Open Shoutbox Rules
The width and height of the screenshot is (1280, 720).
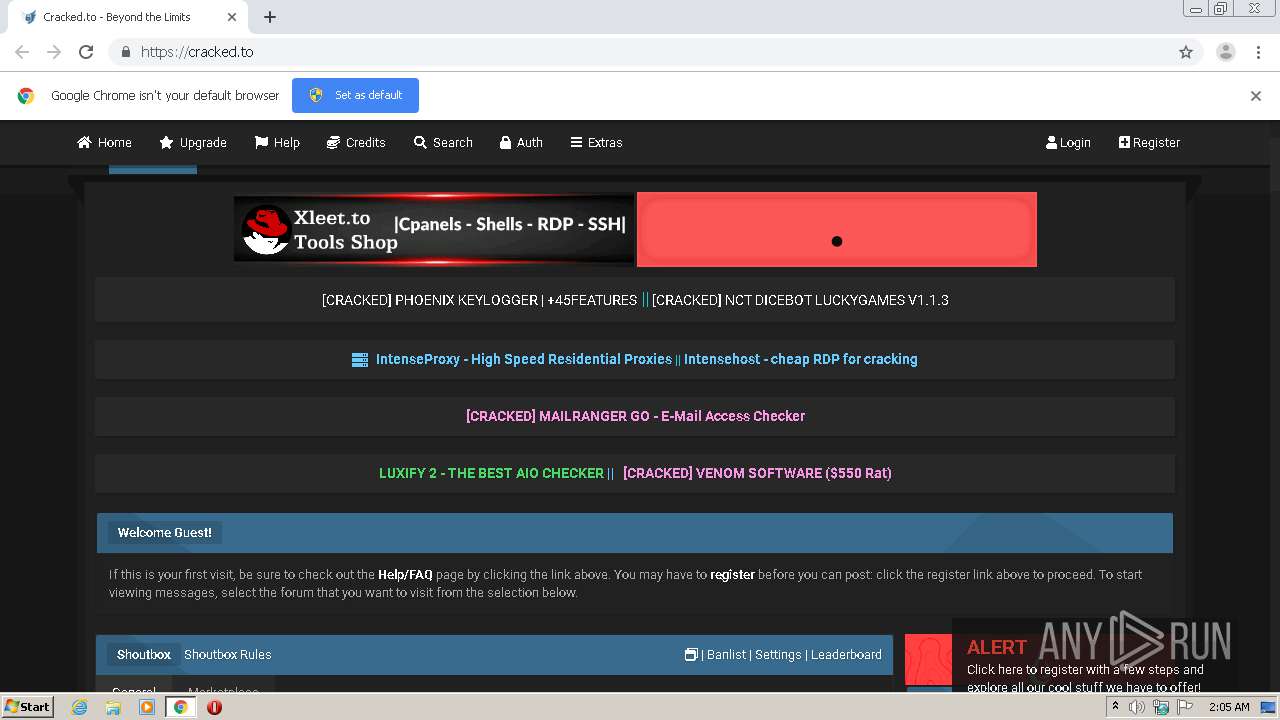(228, 655)
